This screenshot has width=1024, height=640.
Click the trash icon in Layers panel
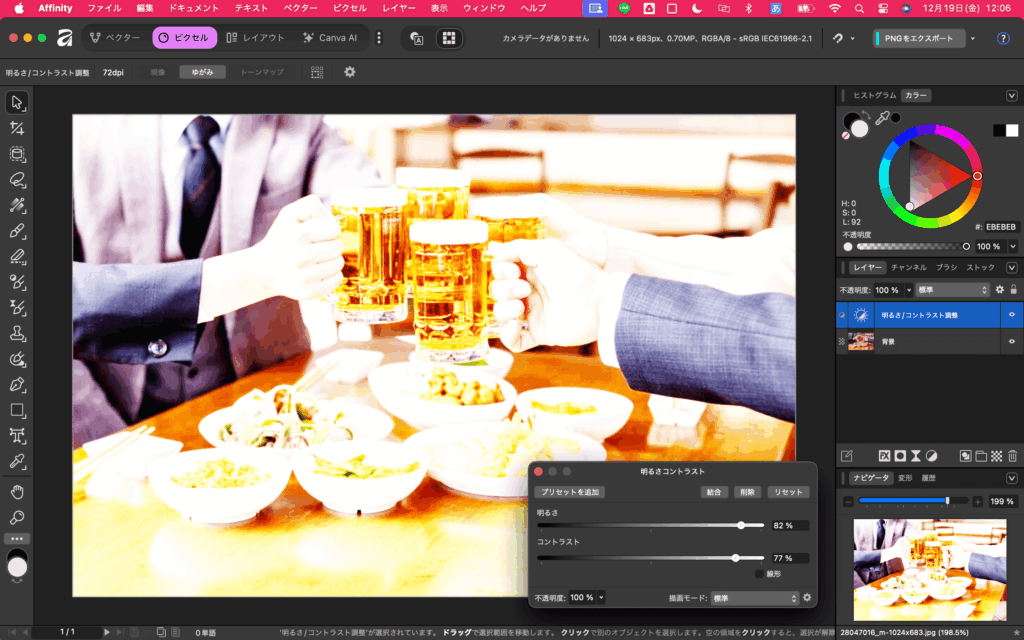click(1012, 456)
